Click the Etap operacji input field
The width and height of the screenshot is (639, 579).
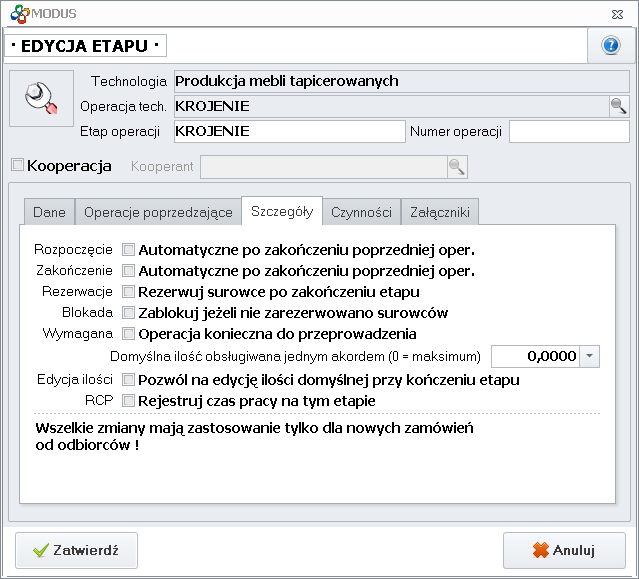click(290, 131)
